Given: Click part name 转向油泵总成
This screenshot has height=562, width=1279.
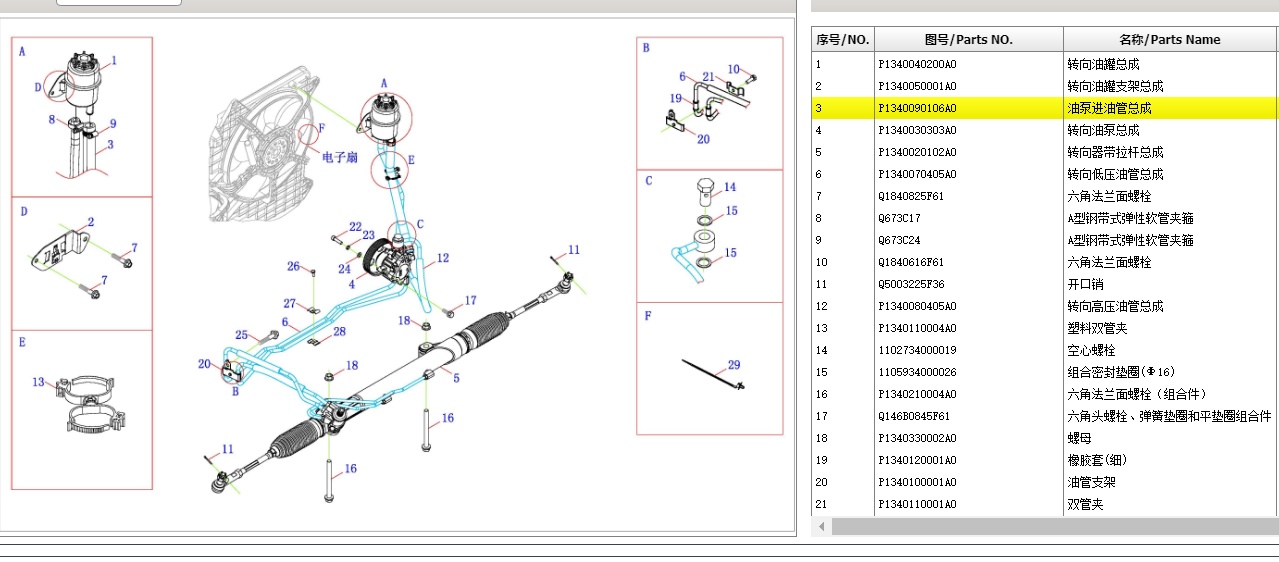Looking at the screenshot, I should pyautogui.click(x=1103, y=130).
